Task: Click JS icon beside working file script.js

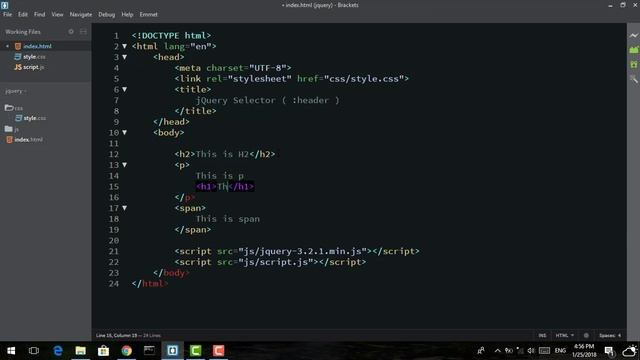Action: pos(18,67)
